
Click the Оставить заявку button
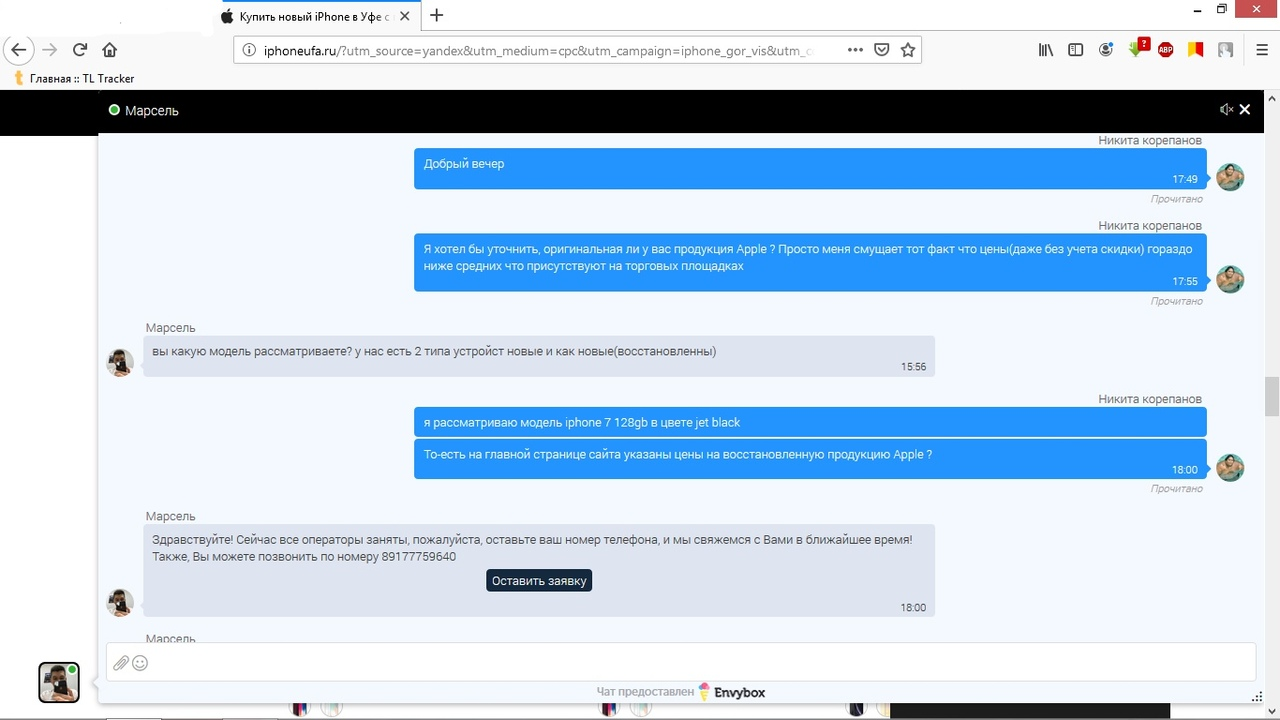pos(539,581)
